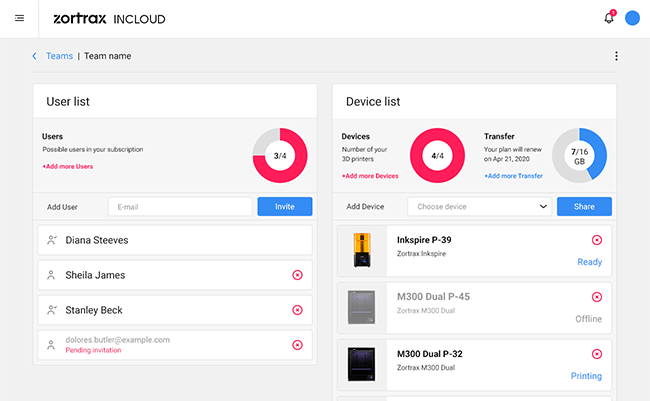Open the hamburger navigation menu
Image resolution: width=650 pixels, height=401 pixels.
tap(20, 19)
